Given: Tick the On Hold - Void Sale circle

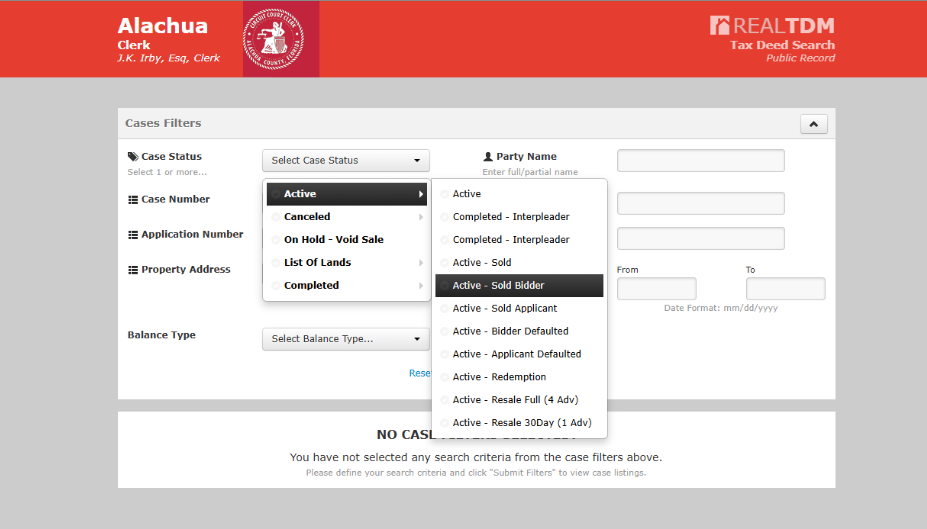Looking at the screenshot, I should click(276, 240).
